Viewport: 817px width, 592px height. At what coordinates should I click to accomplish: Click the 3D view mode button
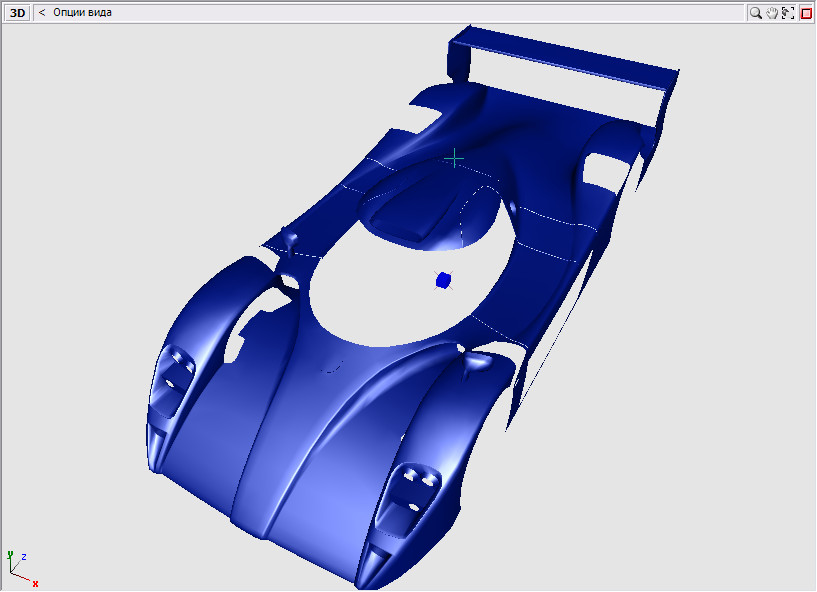(17, 13)
